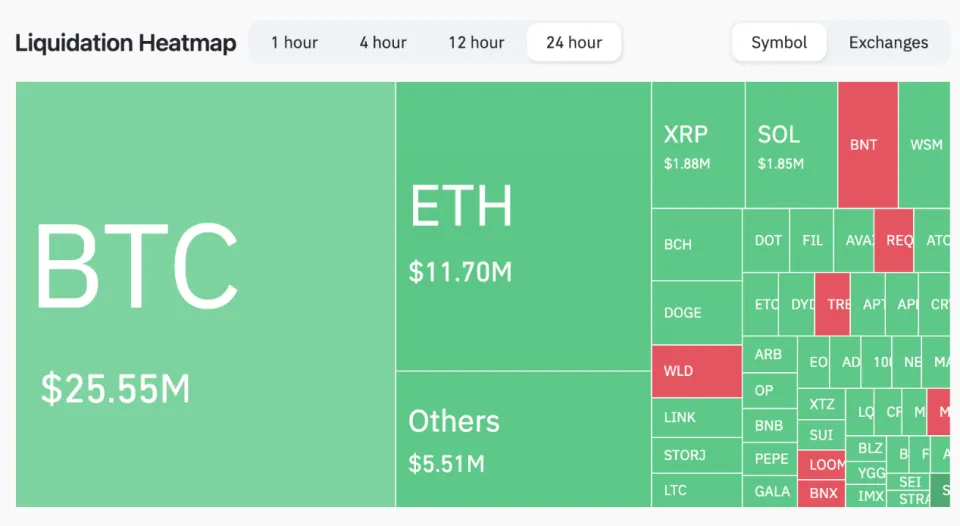The width and height of the screenshot is (960, 526).
Task: Switch heatmap view to Exchanges
Action: tap(888, 42)
